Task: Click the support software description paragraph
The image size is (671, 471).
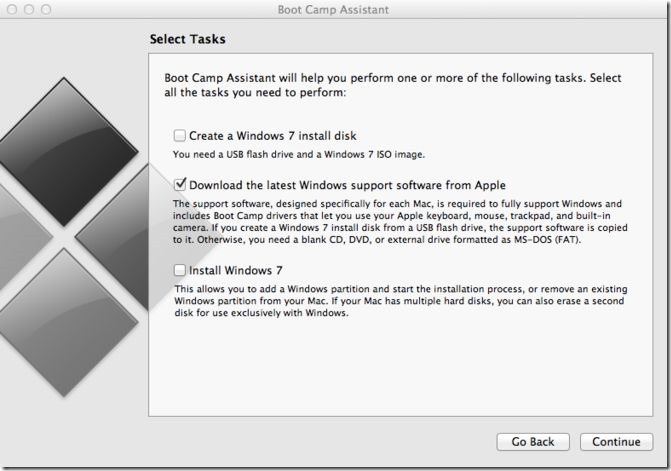Action: pyautogui.click(x=400, y=222)
